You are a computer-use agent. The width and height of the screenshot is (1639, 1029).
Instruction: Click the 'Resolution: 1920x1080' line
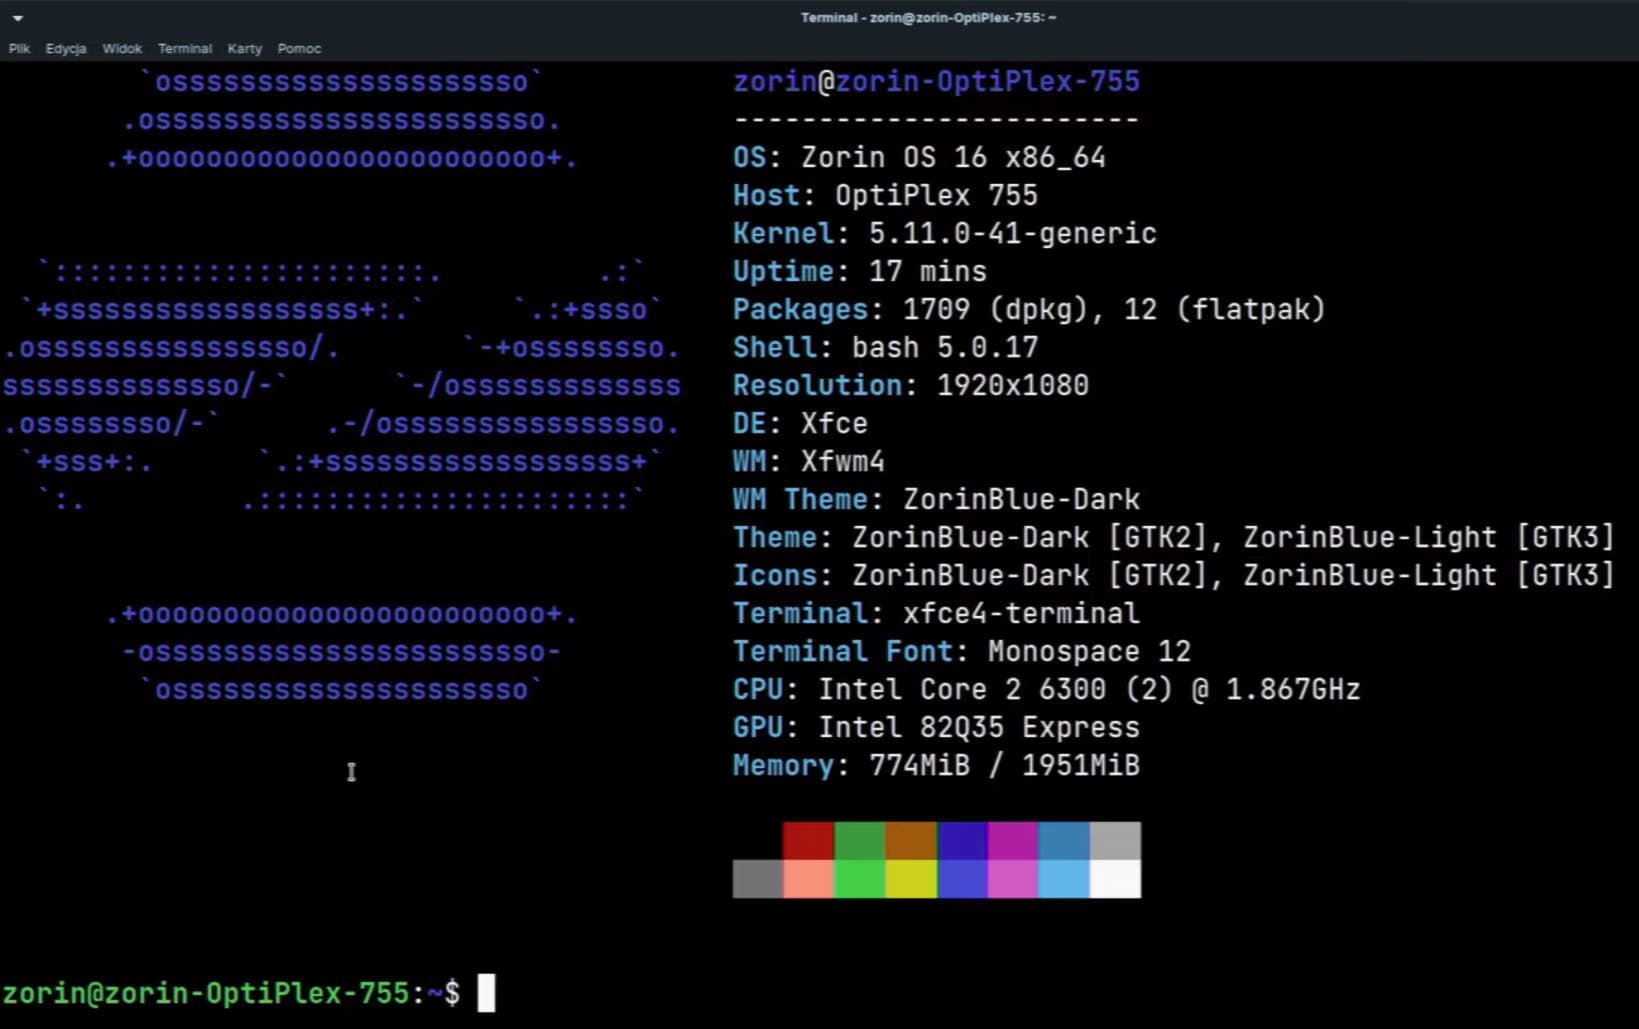[x=911, y=386]
